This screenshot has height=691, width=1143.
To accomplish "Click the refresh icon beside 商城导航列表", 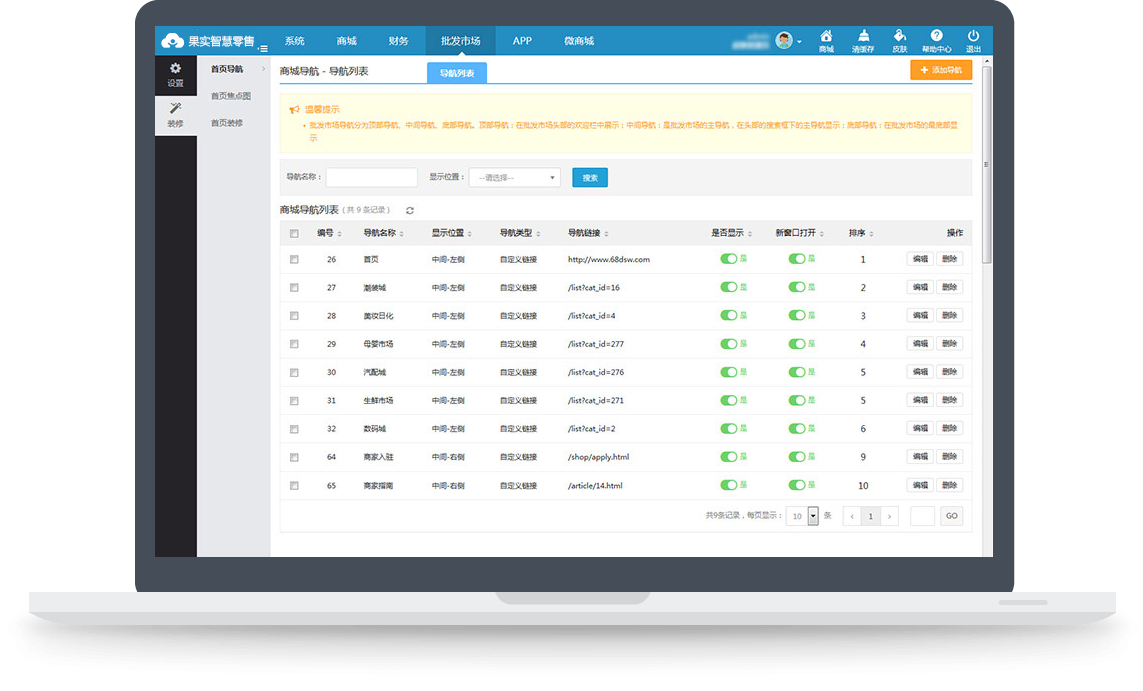I will [x=410, y=210].
